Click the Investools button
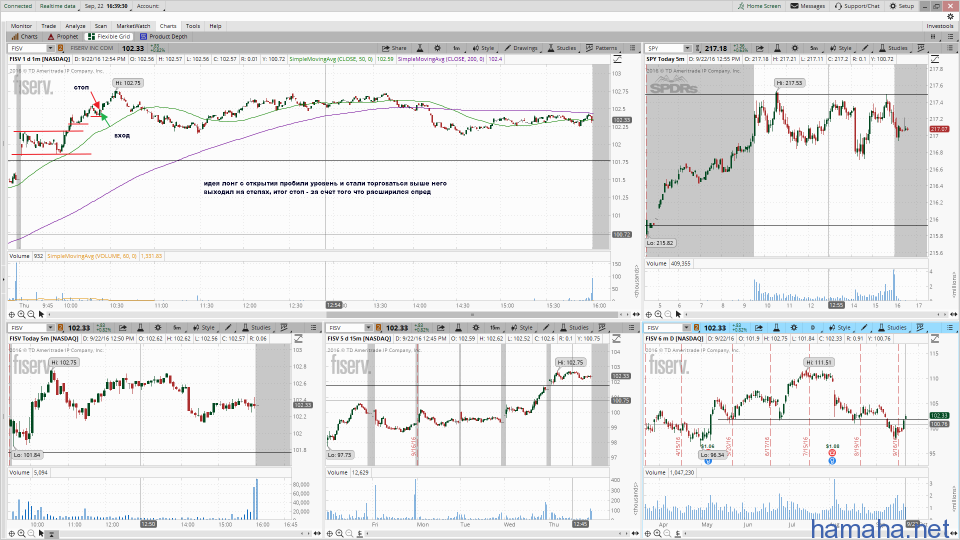Screen dimensions: 960x540 [x=940, y=26]
